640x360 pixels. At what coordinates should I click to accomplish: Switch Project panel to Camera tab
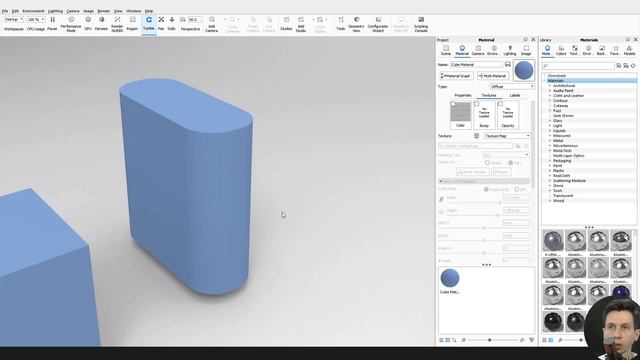(x=478, y=51)
